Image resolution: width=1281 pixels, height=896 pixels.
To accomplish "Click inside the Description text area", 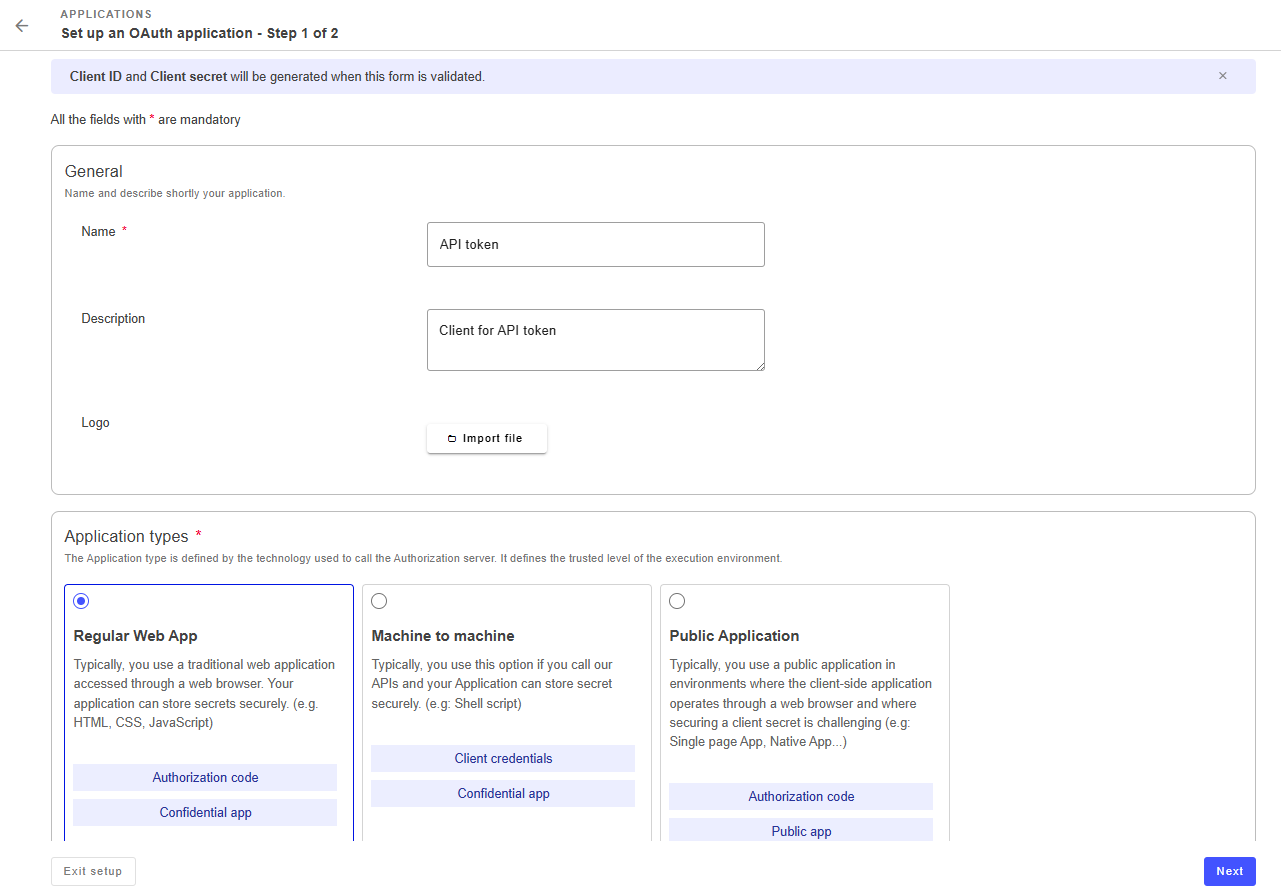I will click(x=595, y=339).
